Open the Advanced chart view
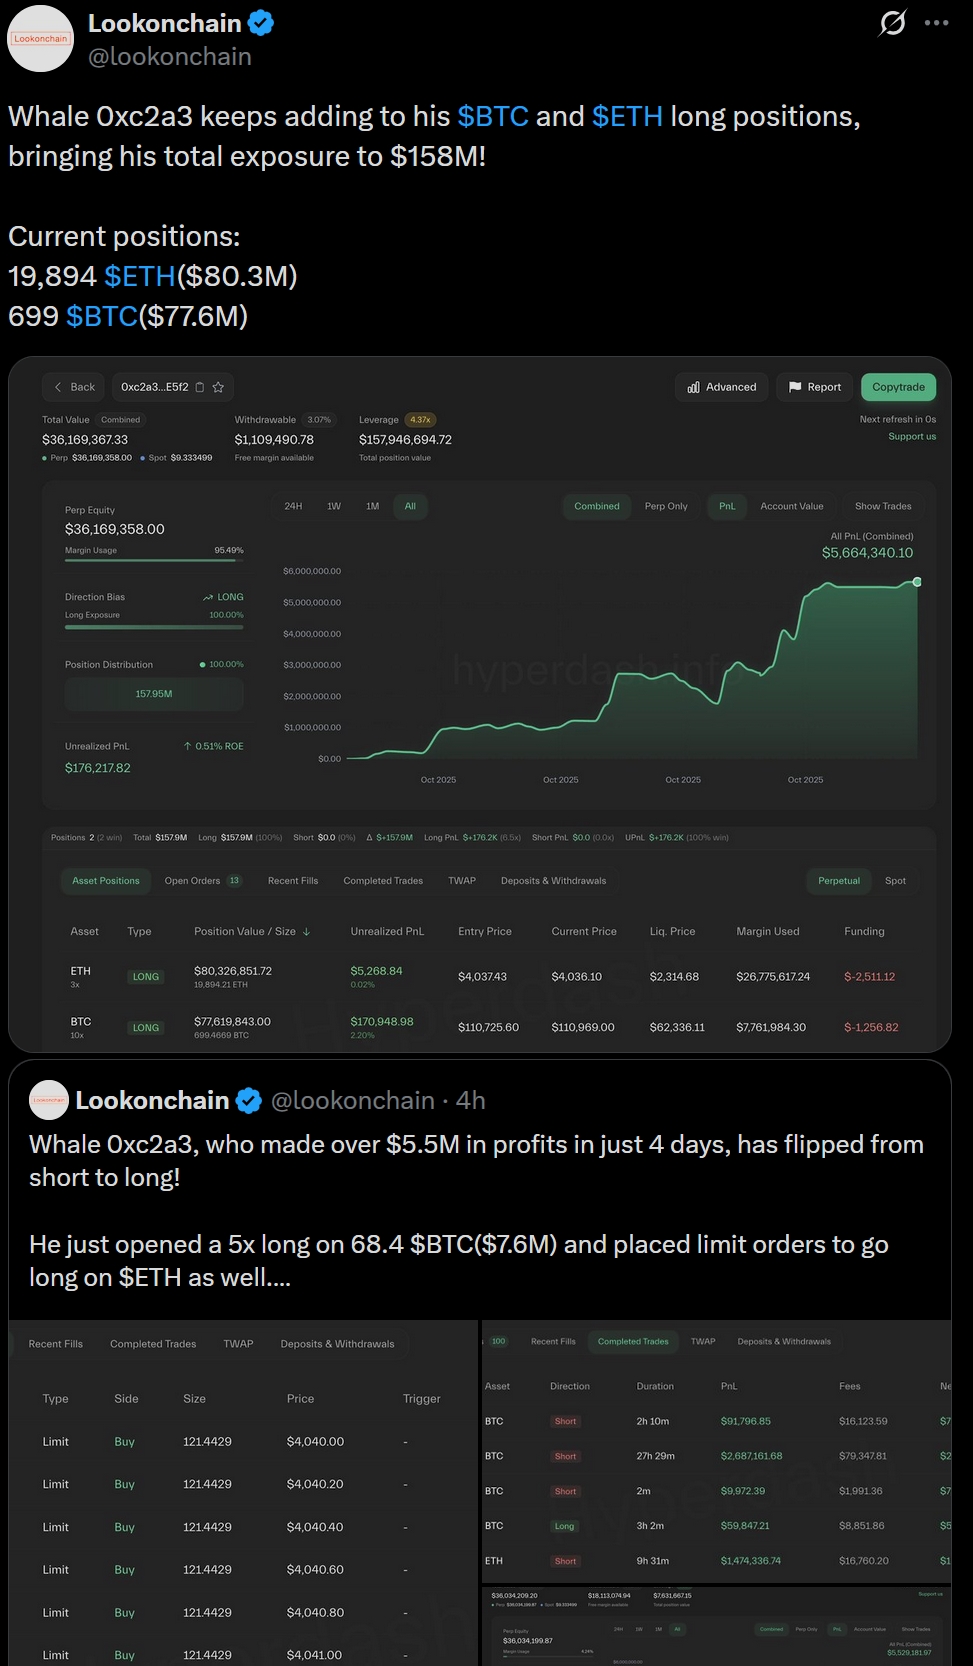The image size is (973, 1666). tap(722, 387)
